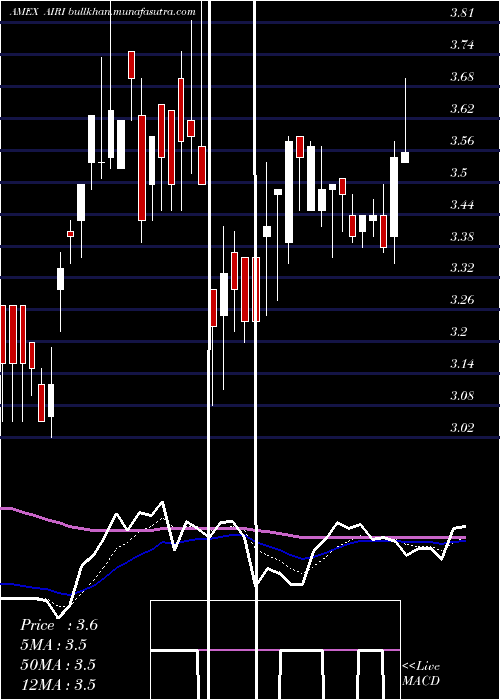The width and height of the screenshot is (500, 700).
Task: Click the 3.26 price axis label
Action: (462, 300)
